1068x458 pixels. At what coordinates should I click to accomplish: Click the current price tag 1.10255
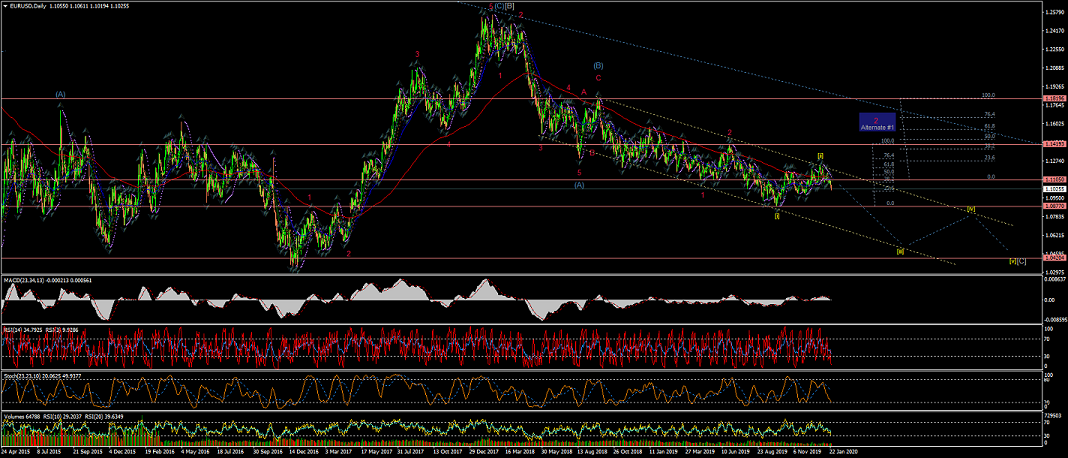(1054, 189)
